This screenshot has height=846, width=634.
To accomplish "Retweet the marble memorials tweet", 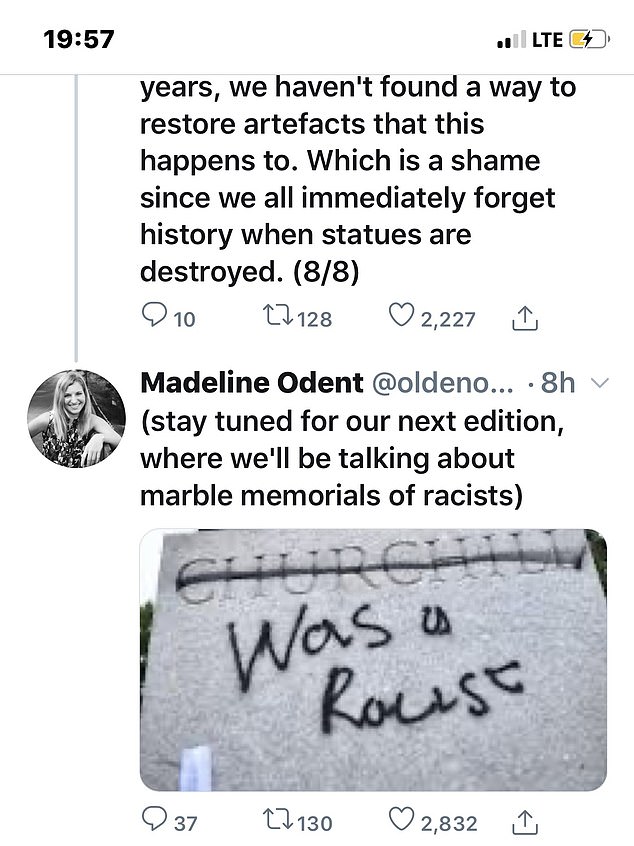I will tap(273, 823).
